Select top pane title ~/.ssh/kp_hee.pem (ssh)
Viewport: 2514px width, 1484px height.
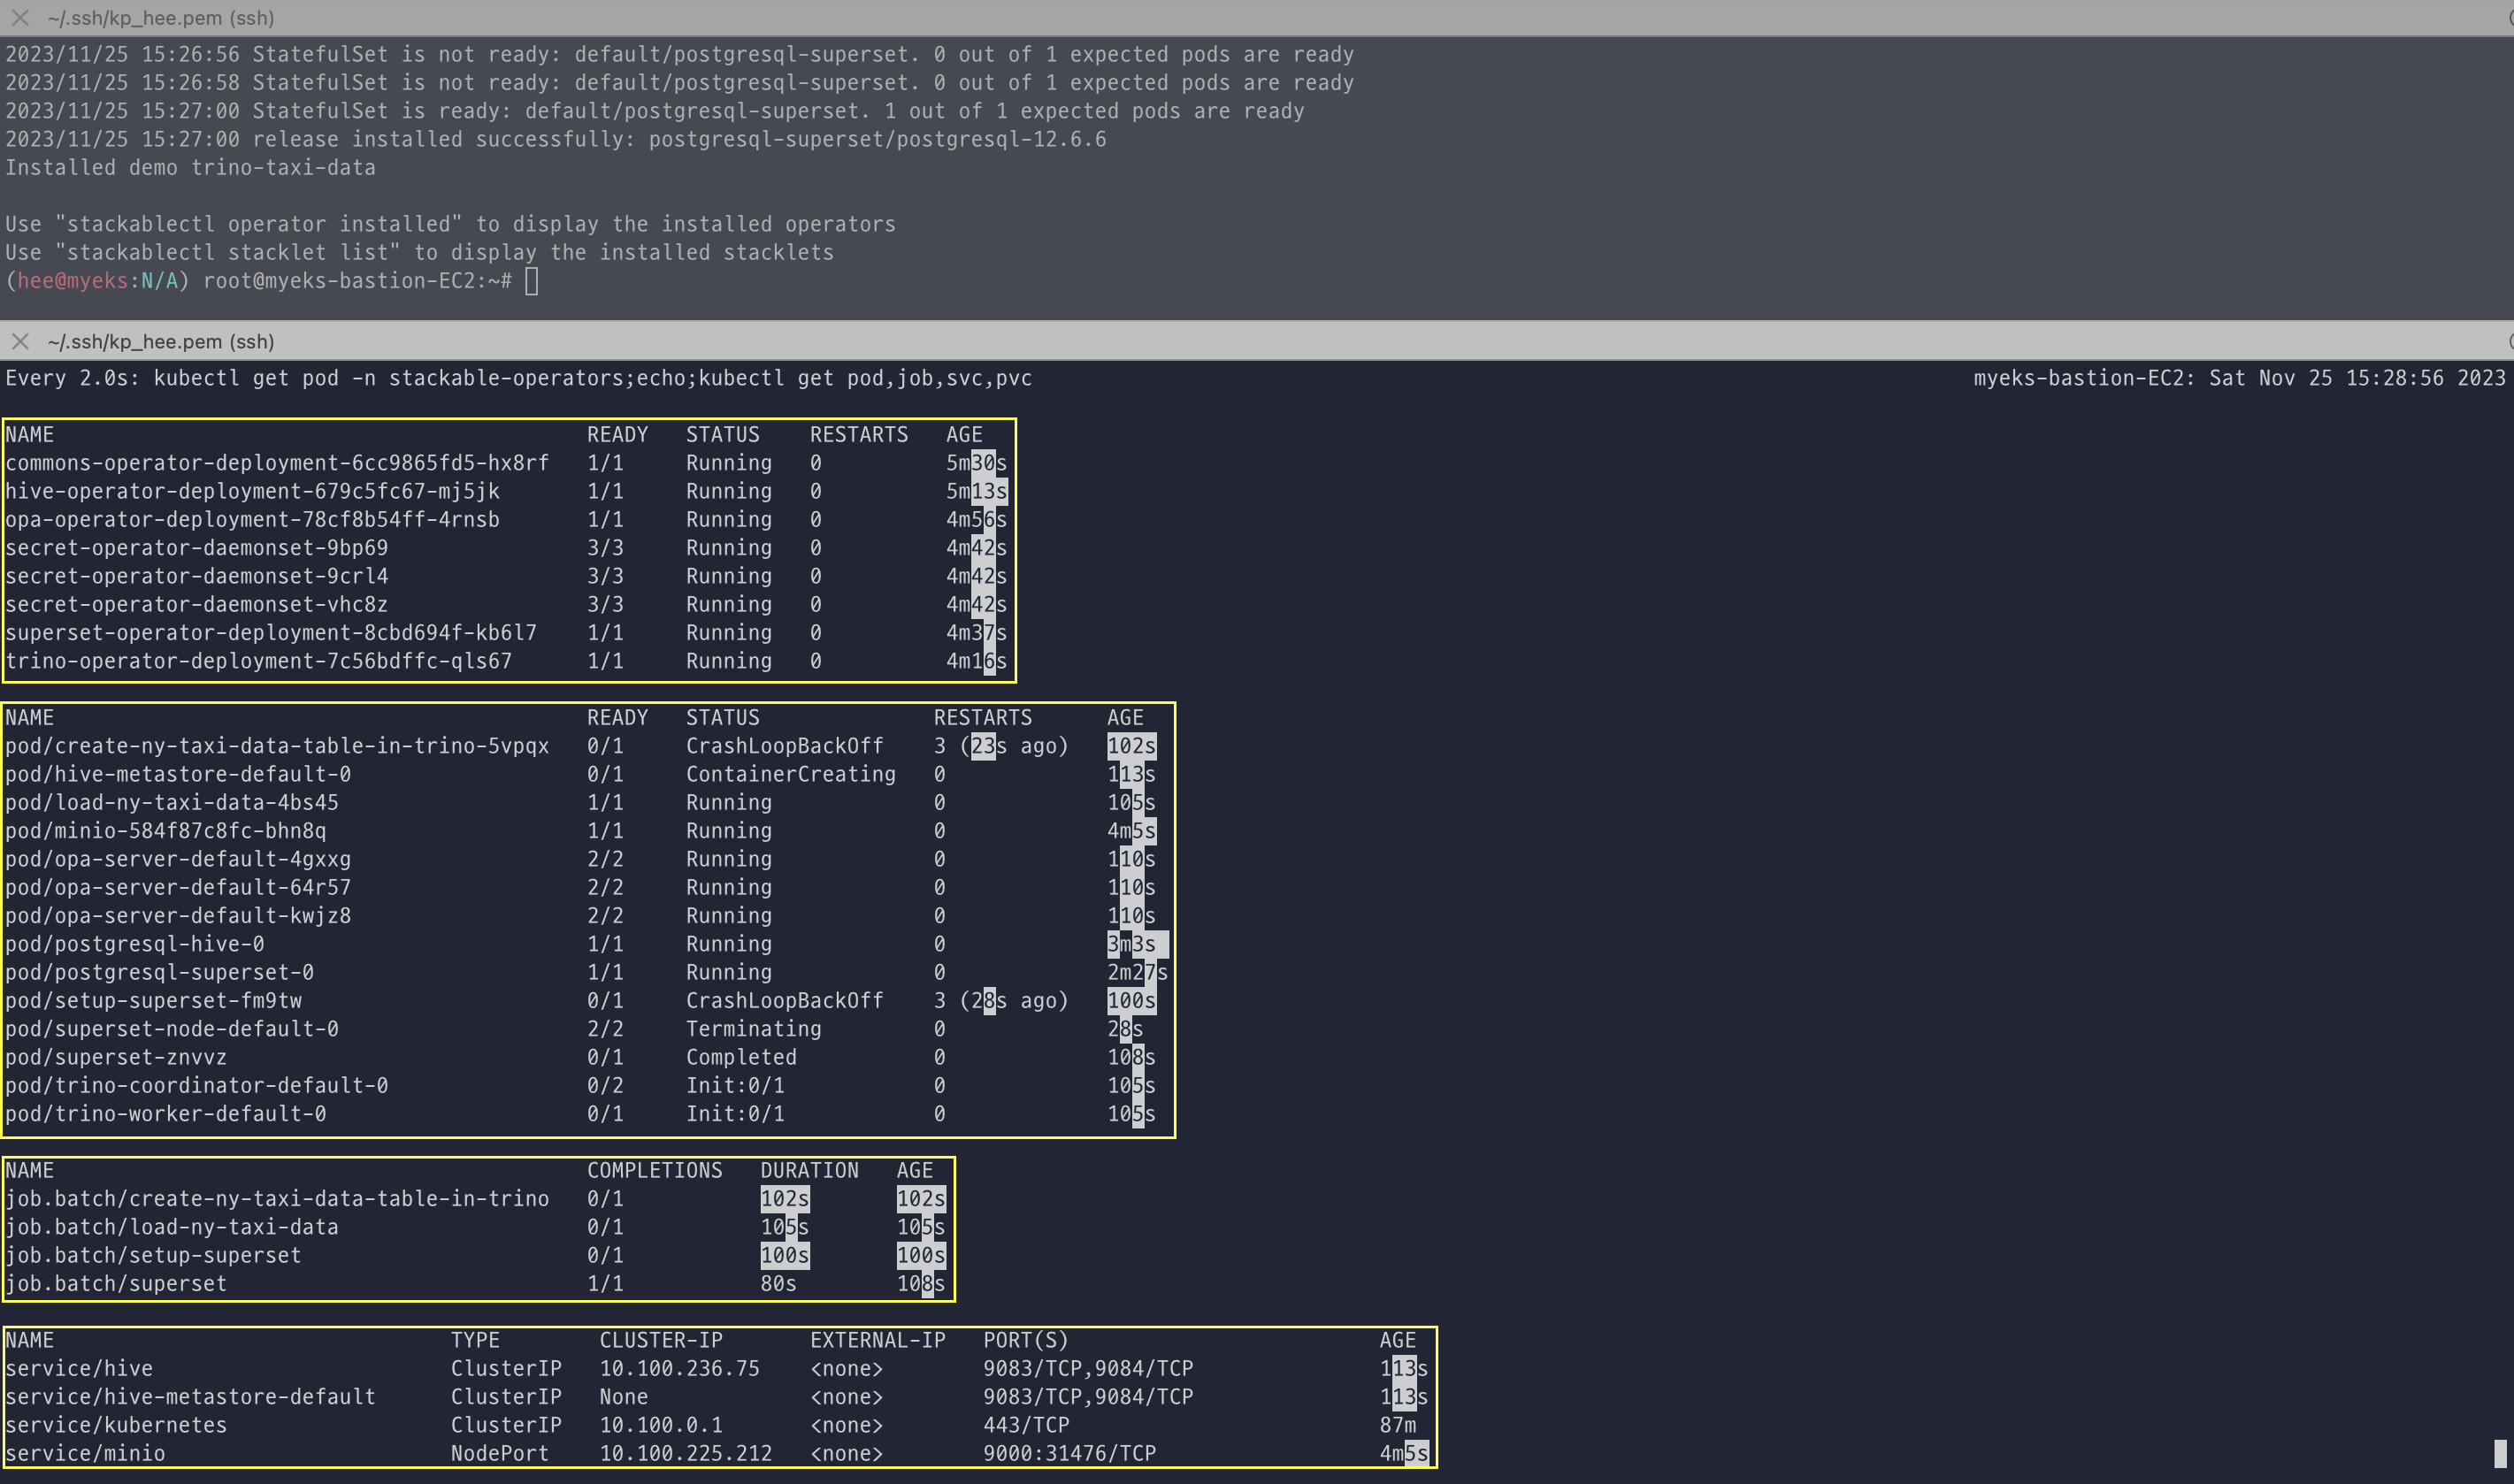tap(160, 18)
